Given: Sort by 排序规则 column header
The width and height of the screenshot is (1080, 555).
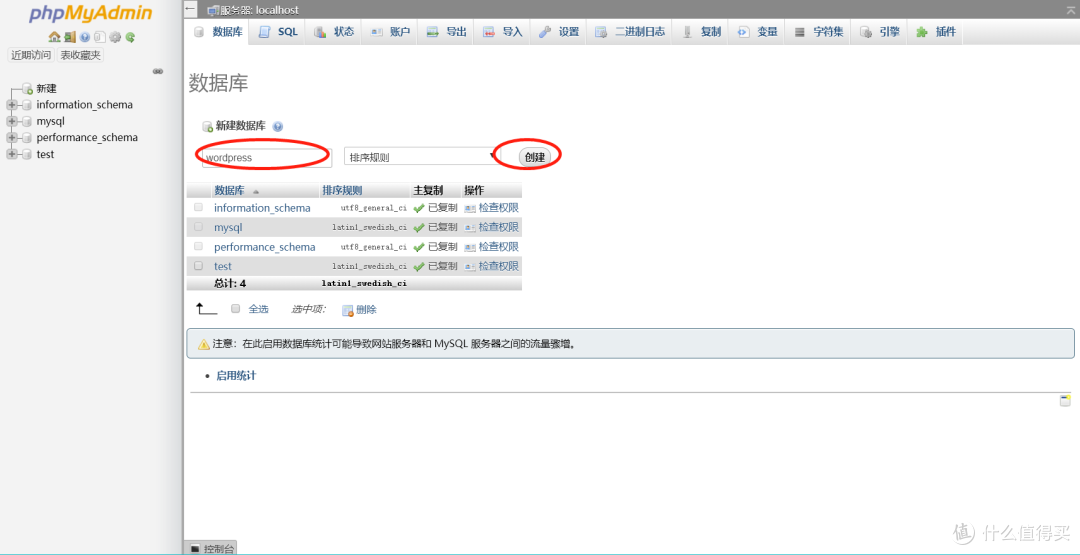Looking at the screenshot, I should pyautogui.click(x=342, y=191).
